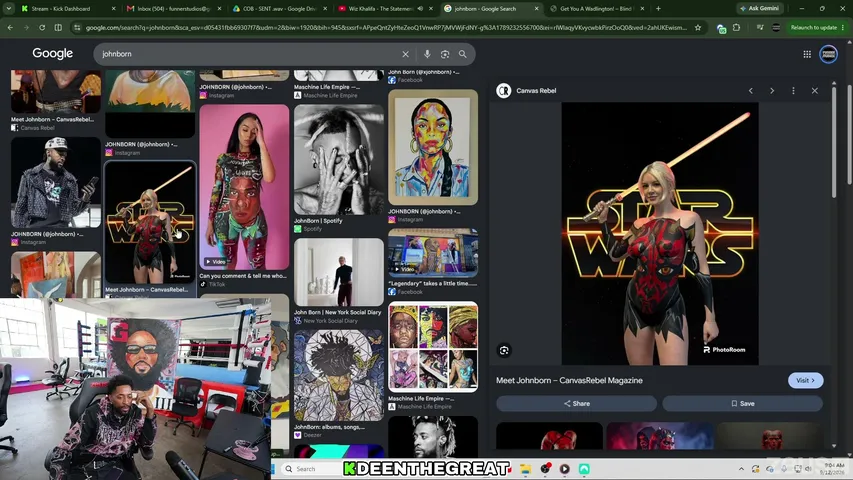Click the Ask Gemini button

tap(759, 9)
